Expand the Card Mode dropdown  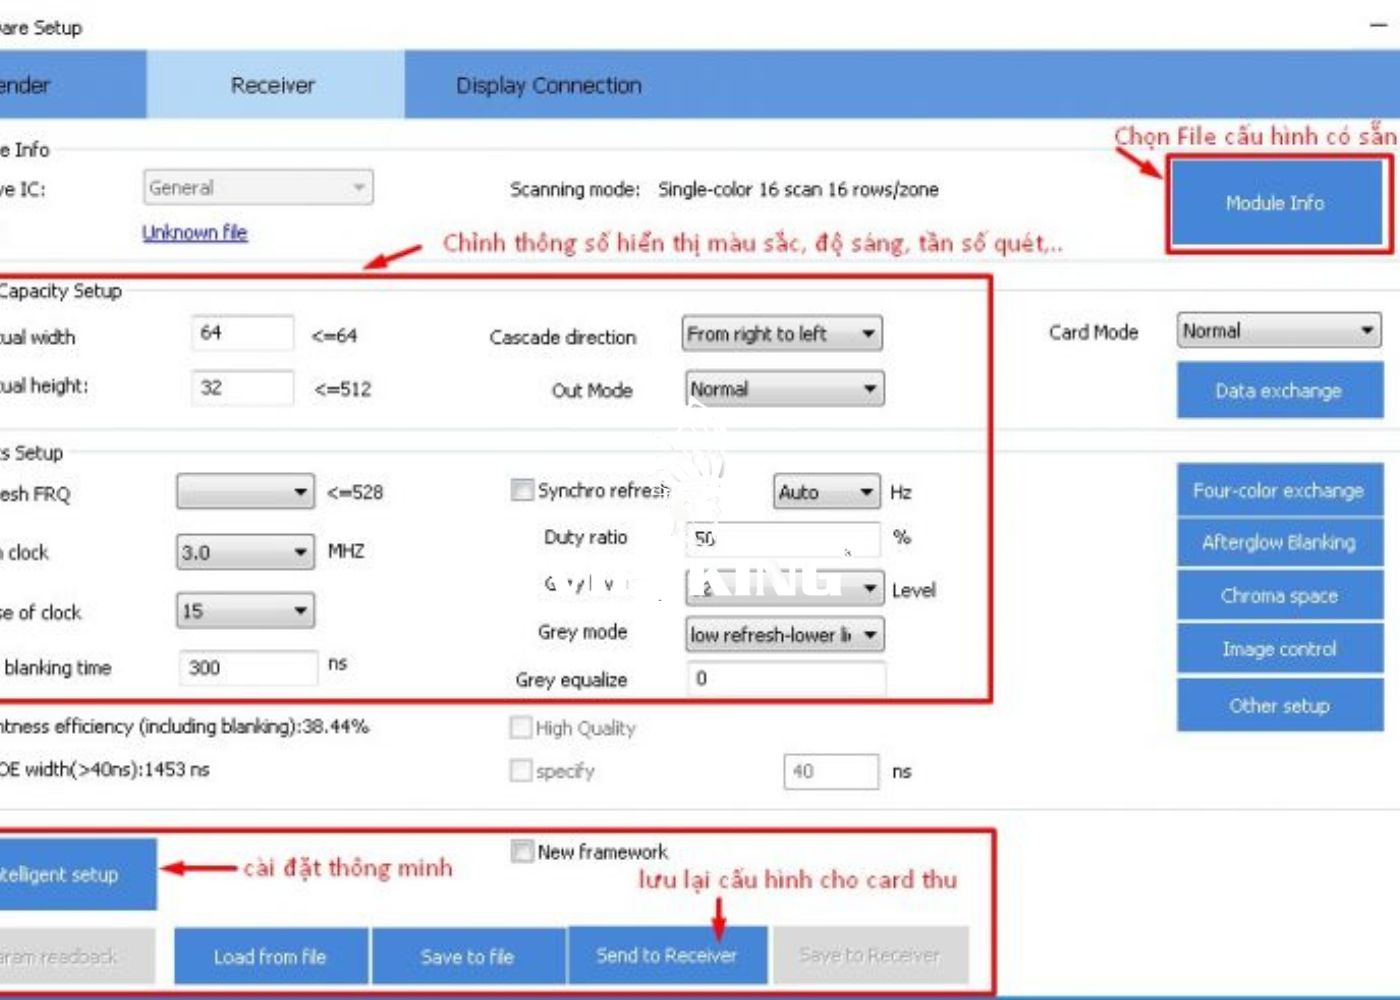[x=1278, y=331]
